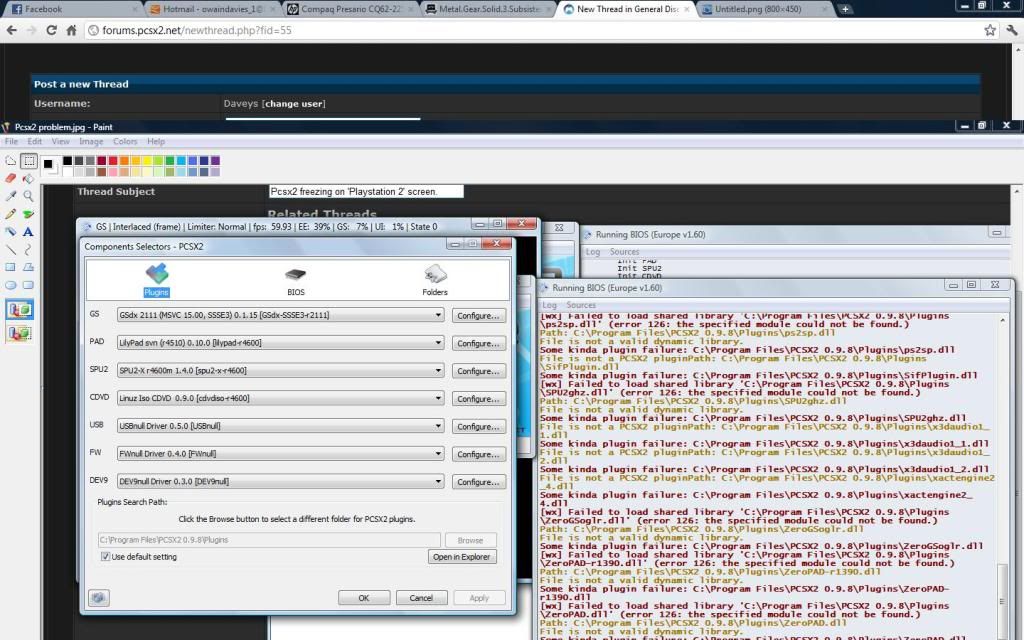Click Configure for the CDVD plugin
Screen dimensions: 1024x640
click(x=479, y=398)
